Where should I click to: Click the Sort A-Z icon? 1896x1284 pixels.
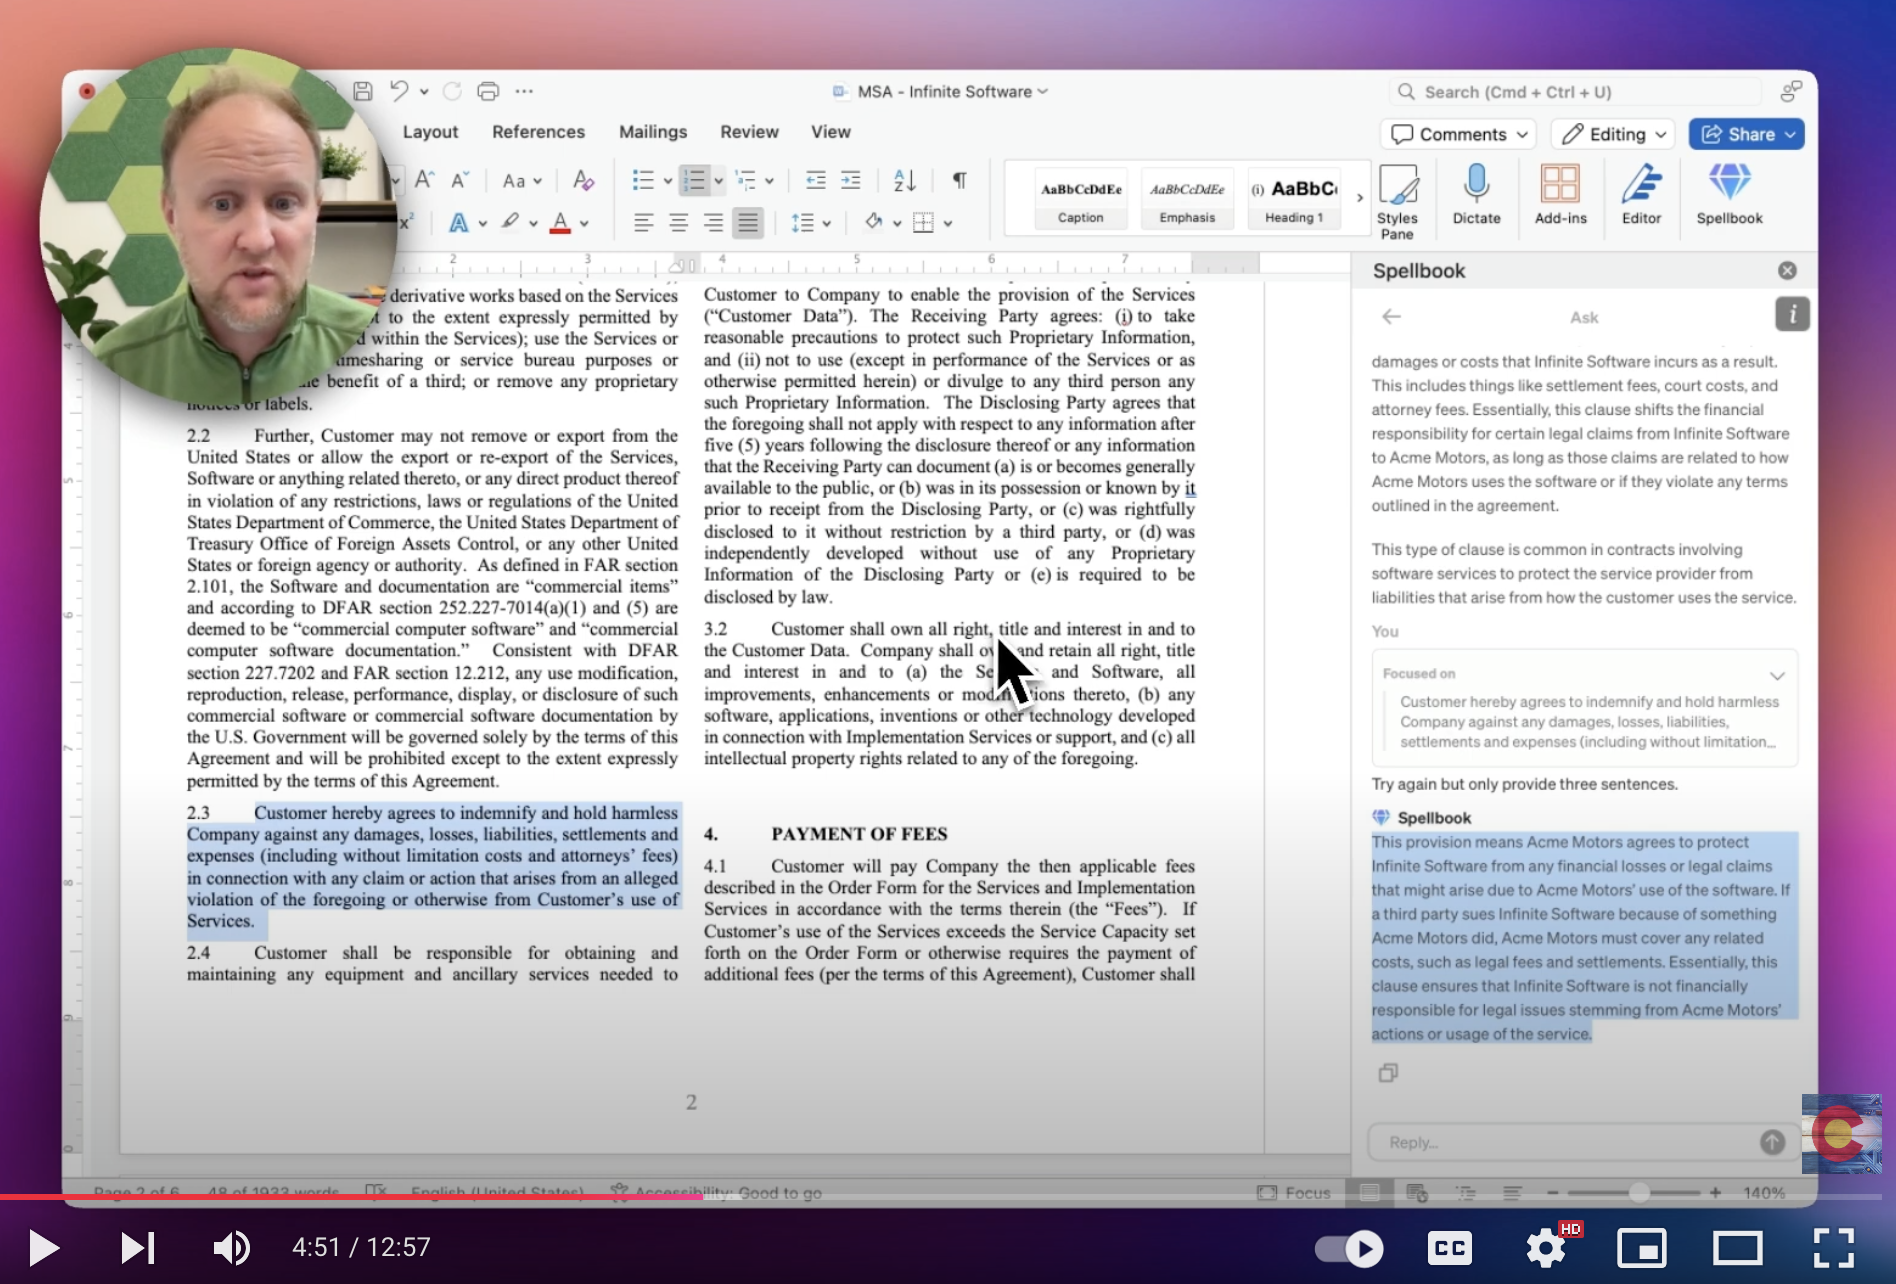pos(904,180)
